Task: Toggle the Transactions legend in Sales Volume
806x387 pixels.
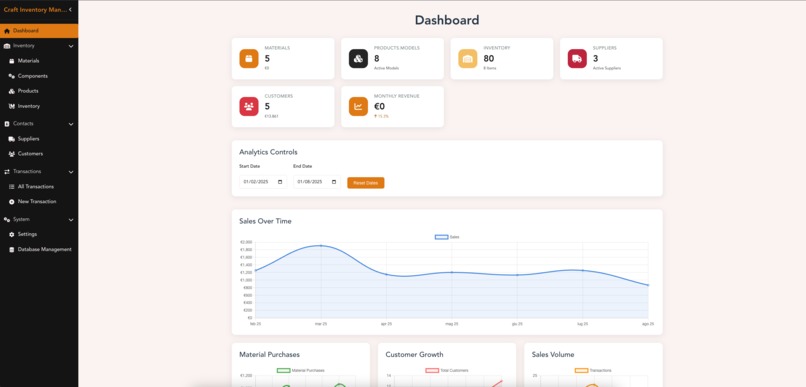Action: tap(593, 370)
